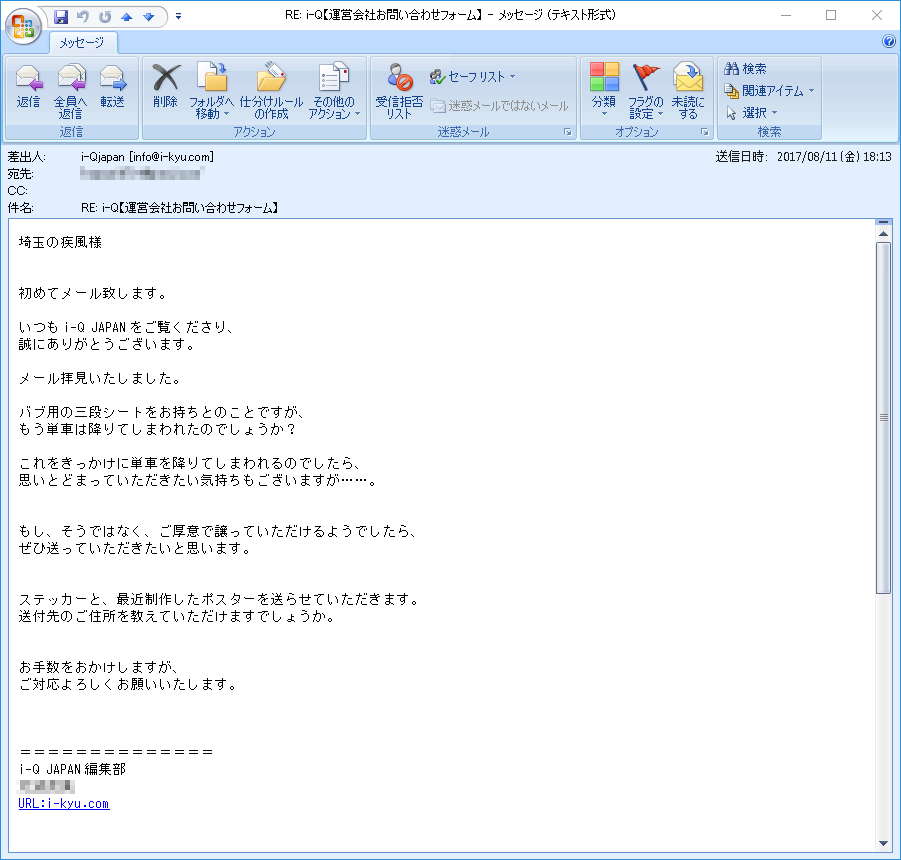Forward the message with 転送
901x860 pixels.
pos(113,86)
